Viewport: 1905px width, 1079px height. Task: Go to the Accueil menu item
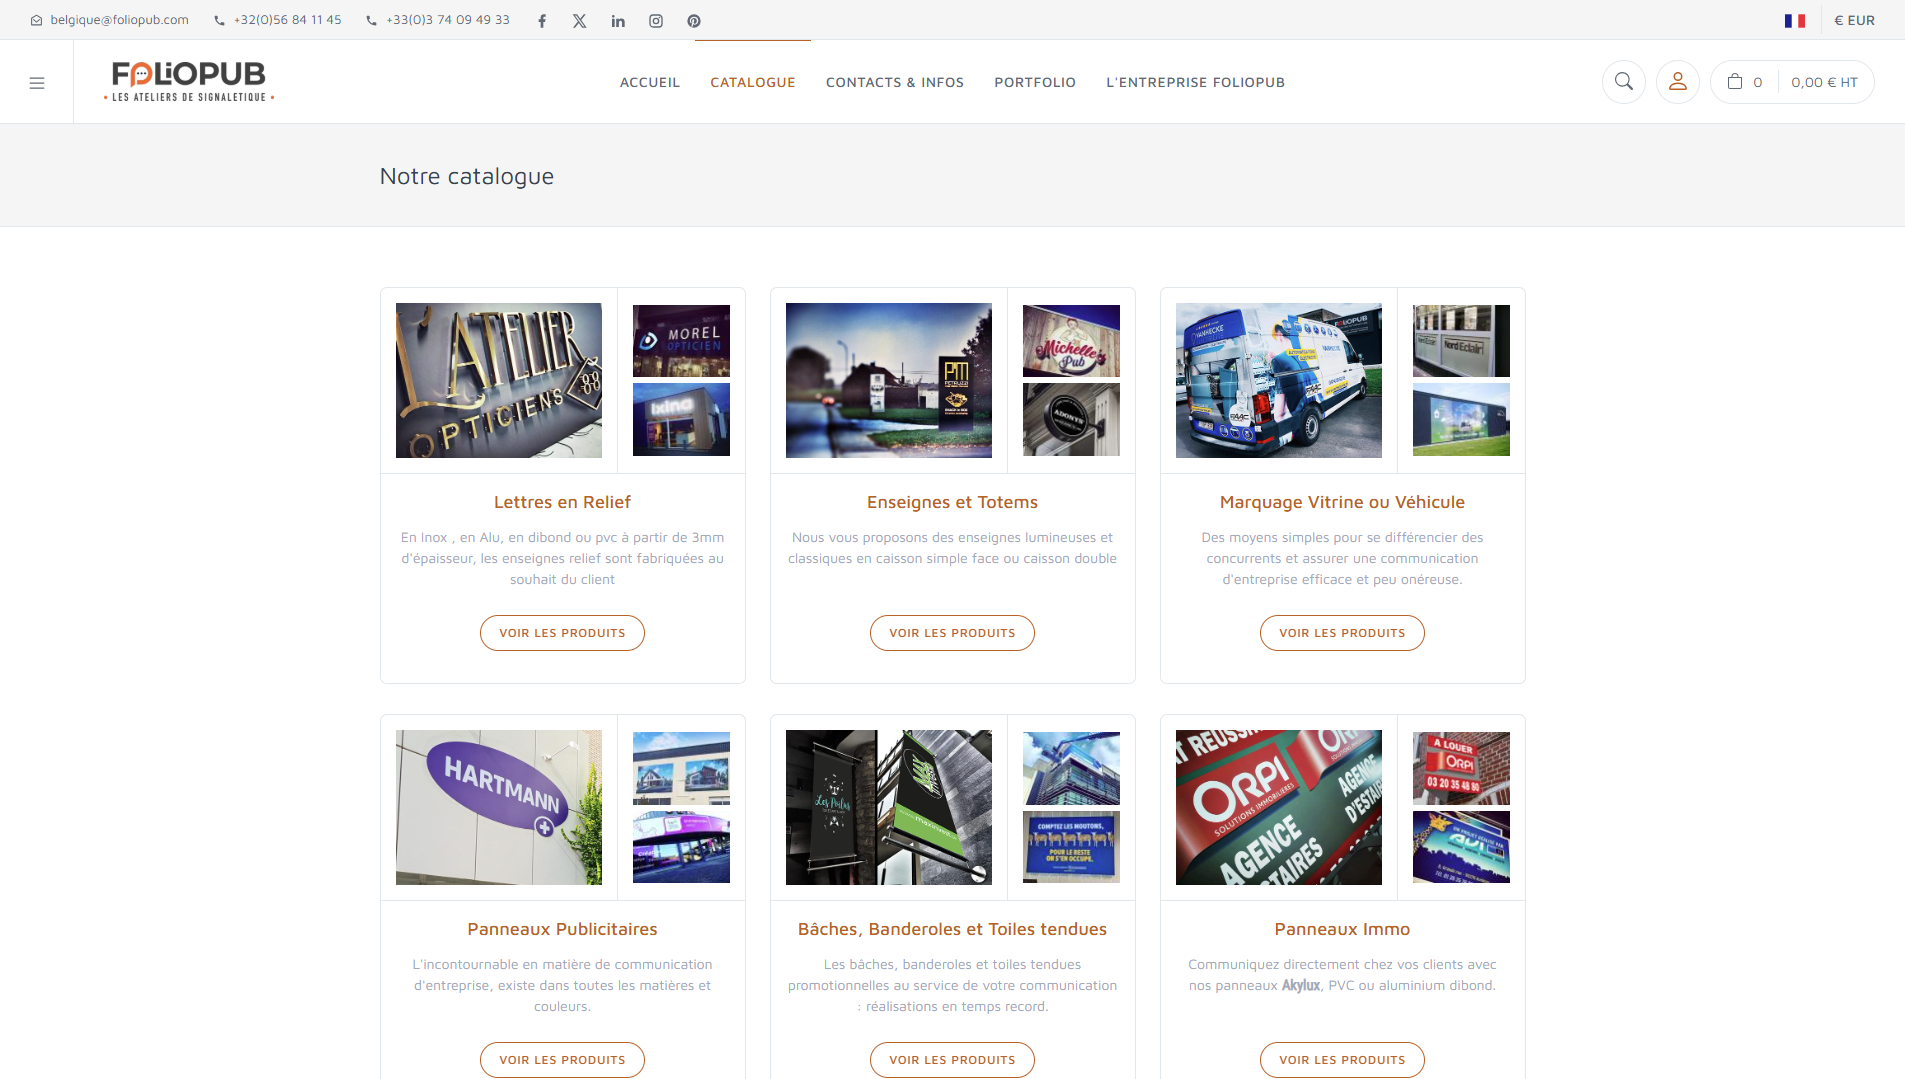click(650, 83)
